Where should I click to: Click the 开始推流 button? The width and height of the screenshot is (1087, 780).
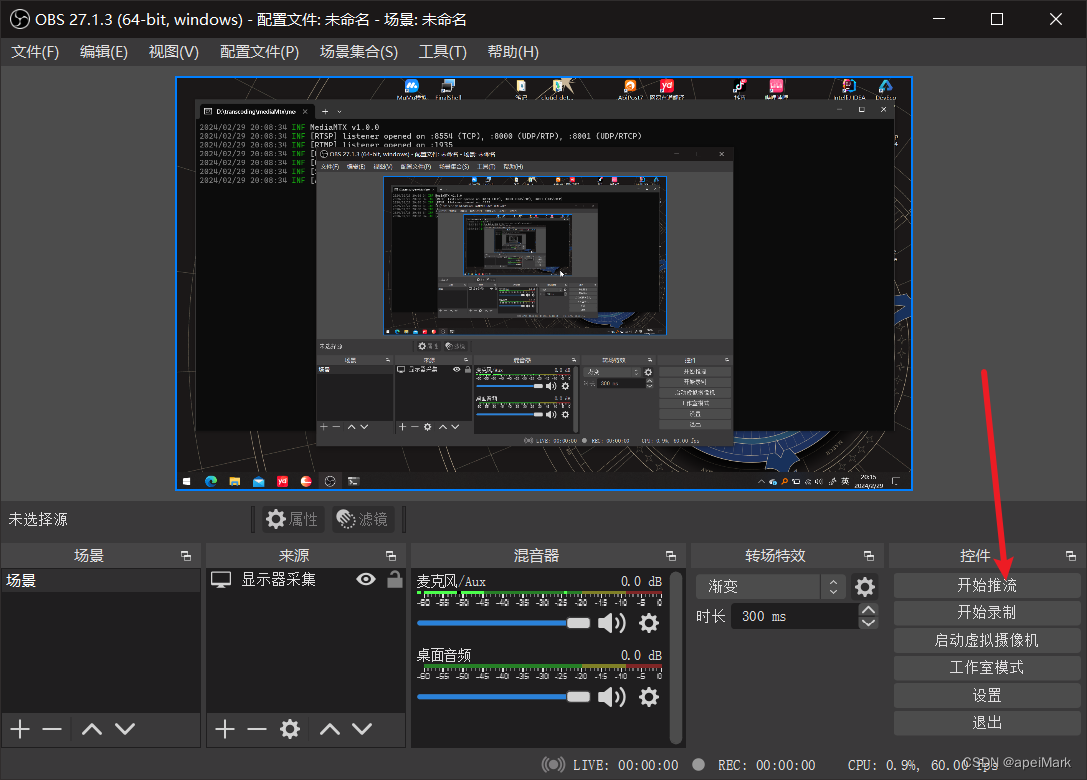click(986, 585)
